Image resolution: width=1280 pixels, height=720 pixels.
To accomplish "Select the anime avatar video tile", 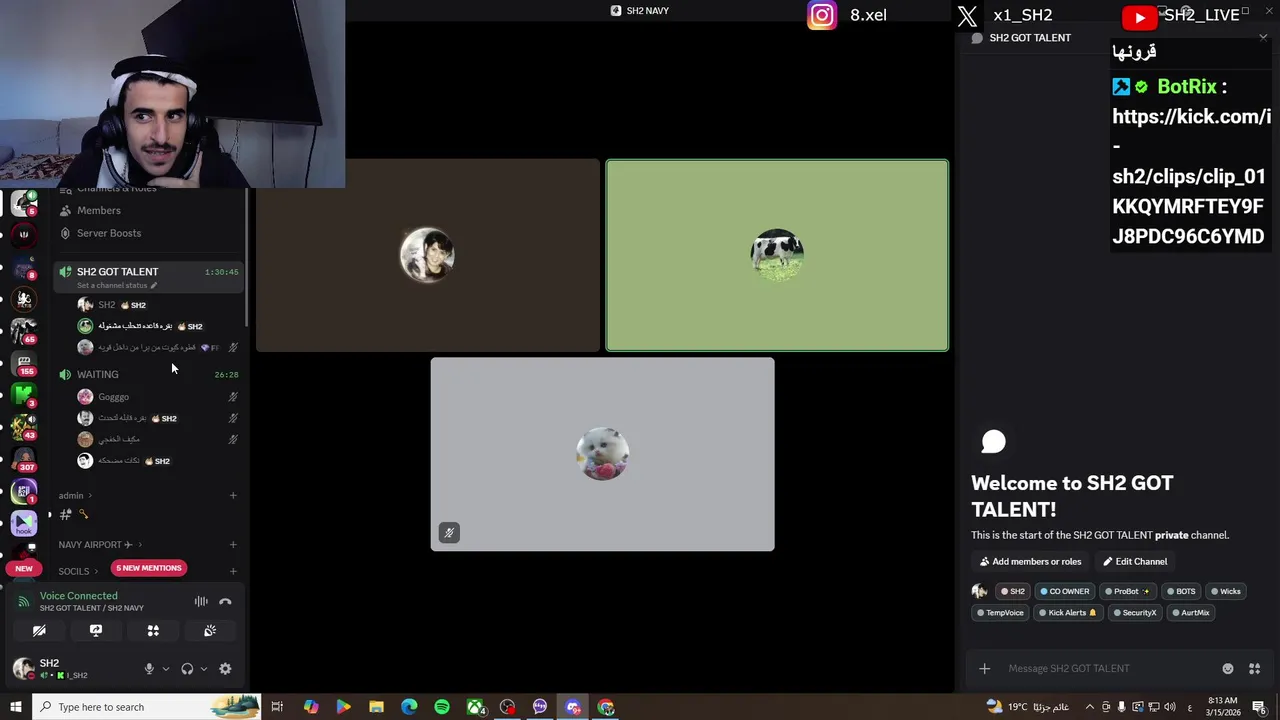I will coord(428,256).
